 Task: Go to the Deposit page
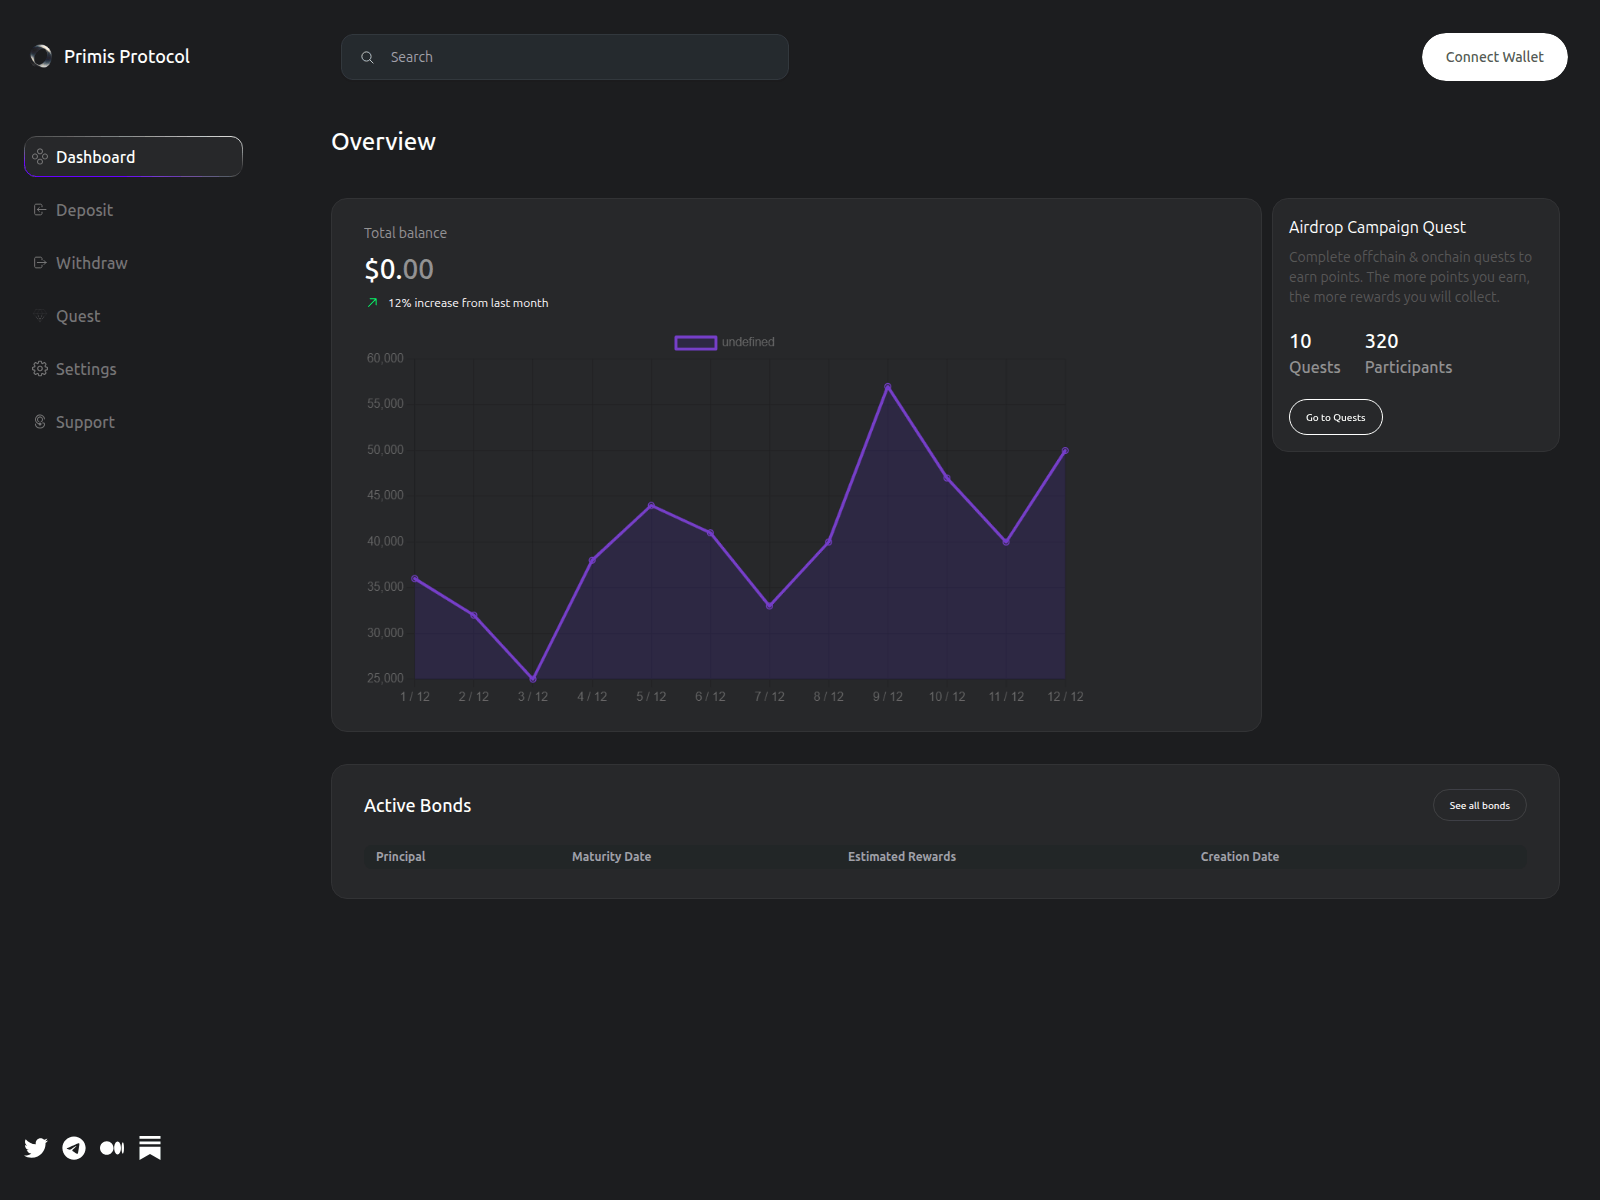pyautogui.click(x=133, y=210)
